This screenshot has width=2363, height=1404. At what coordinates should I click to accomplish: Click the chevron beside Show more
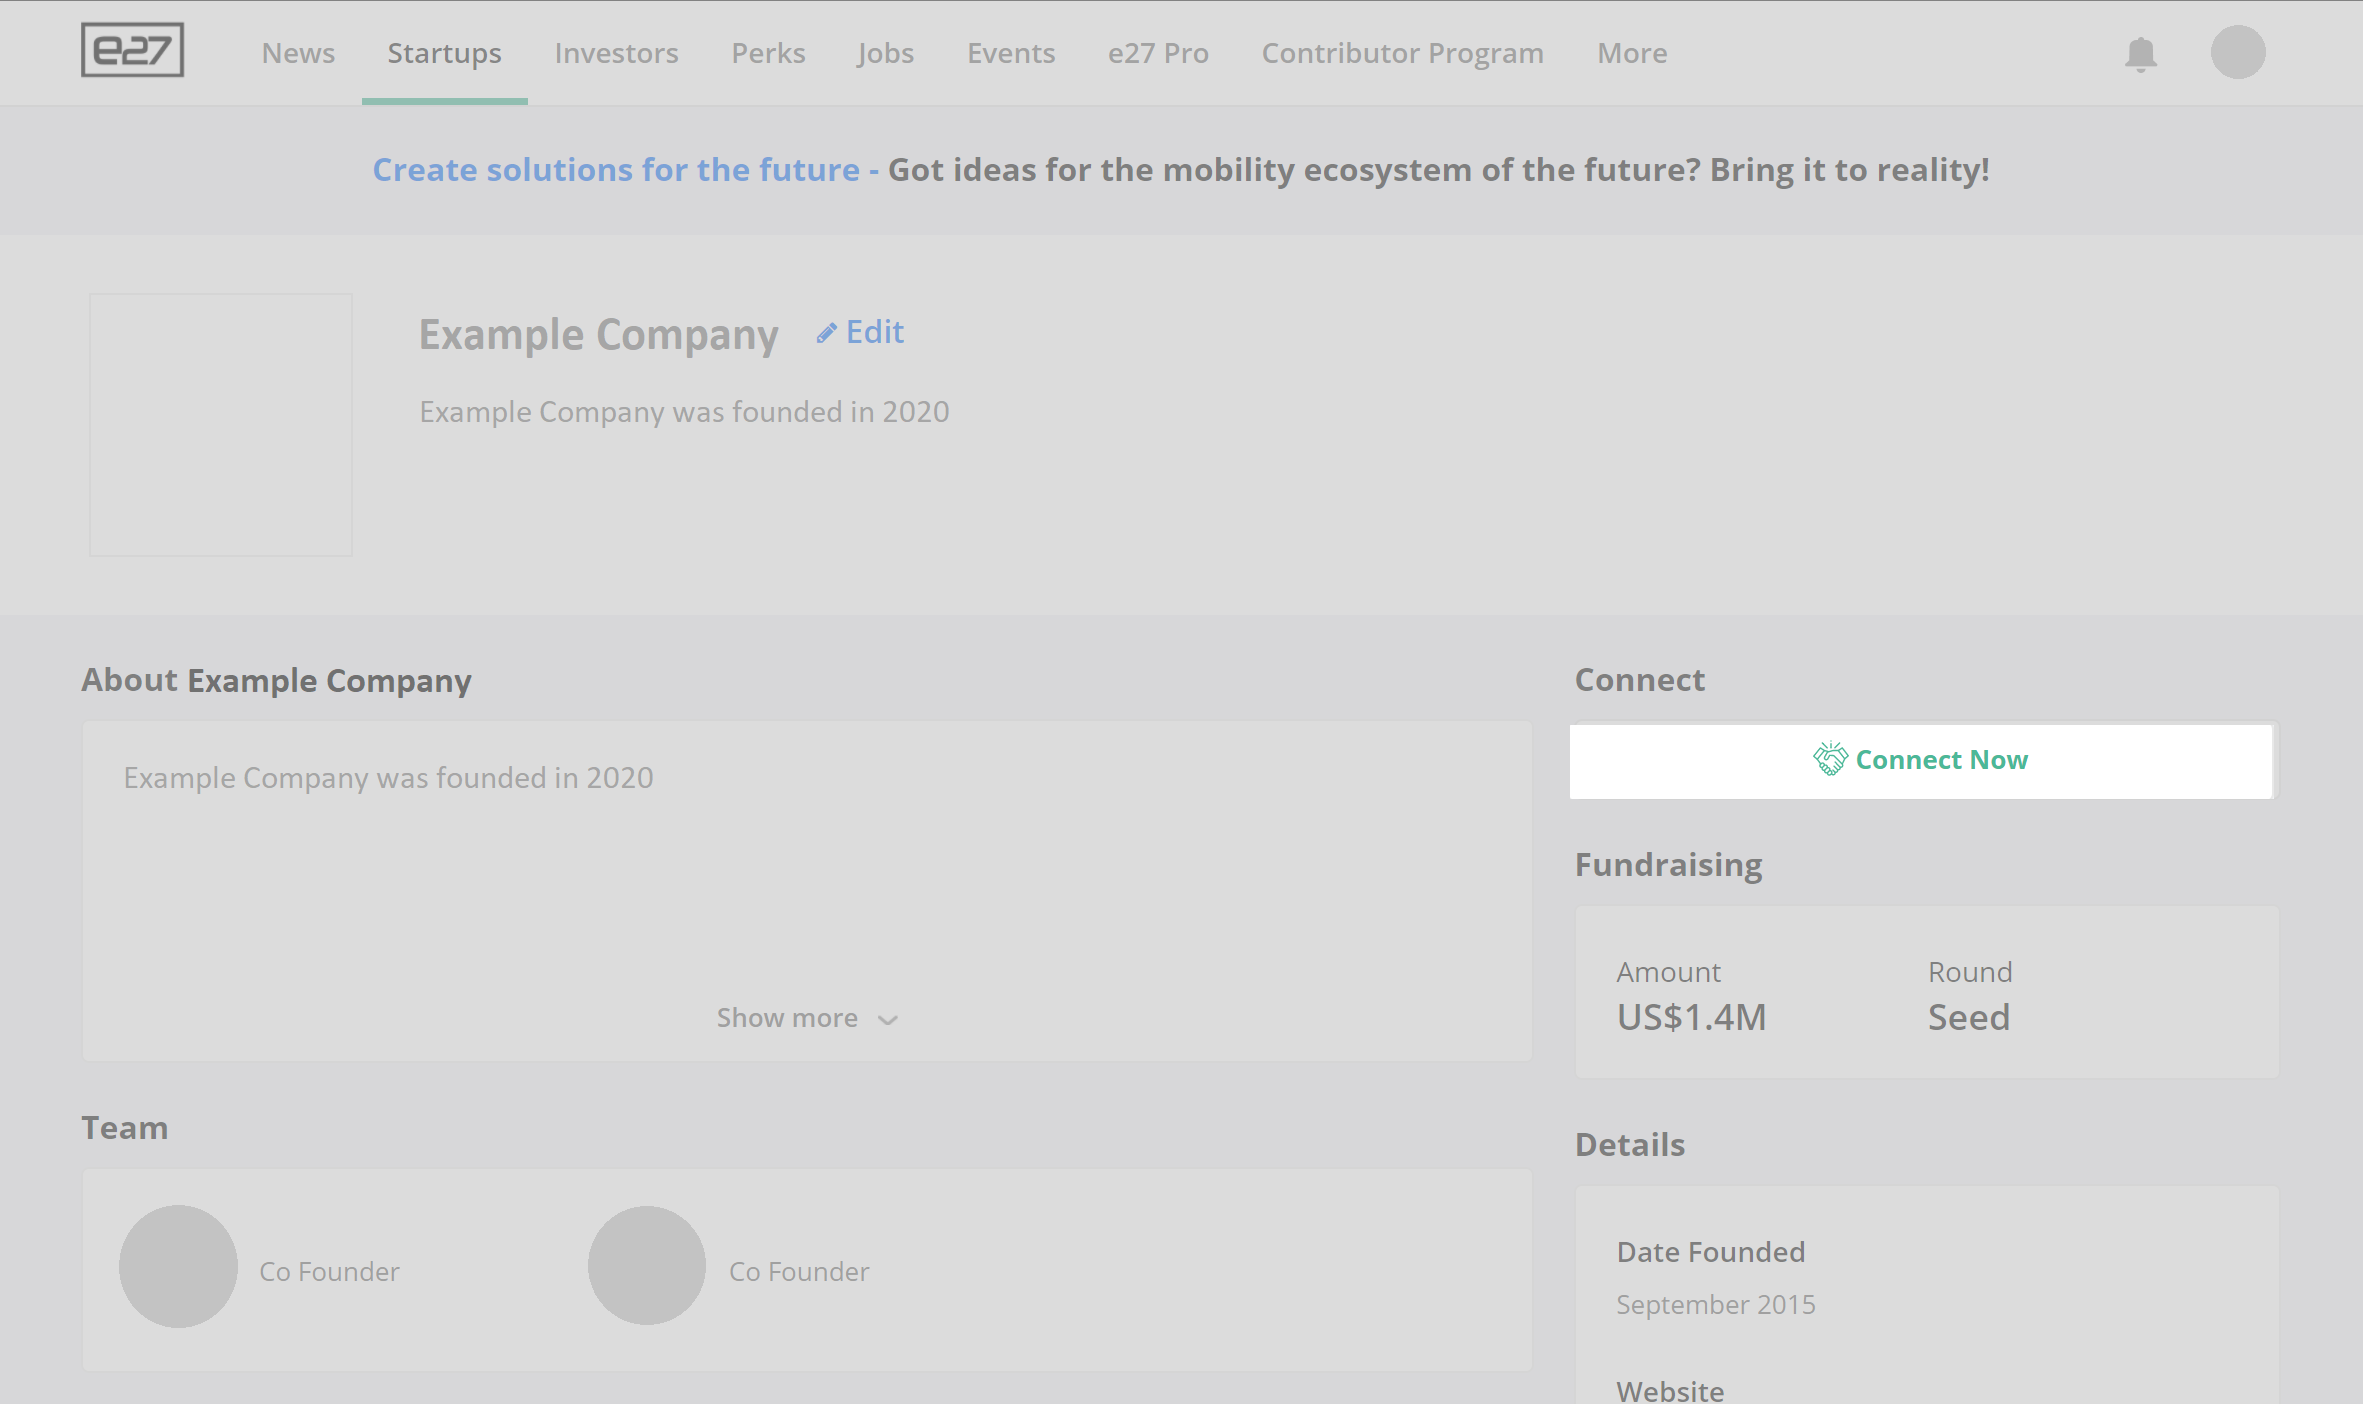[888, 1020]
